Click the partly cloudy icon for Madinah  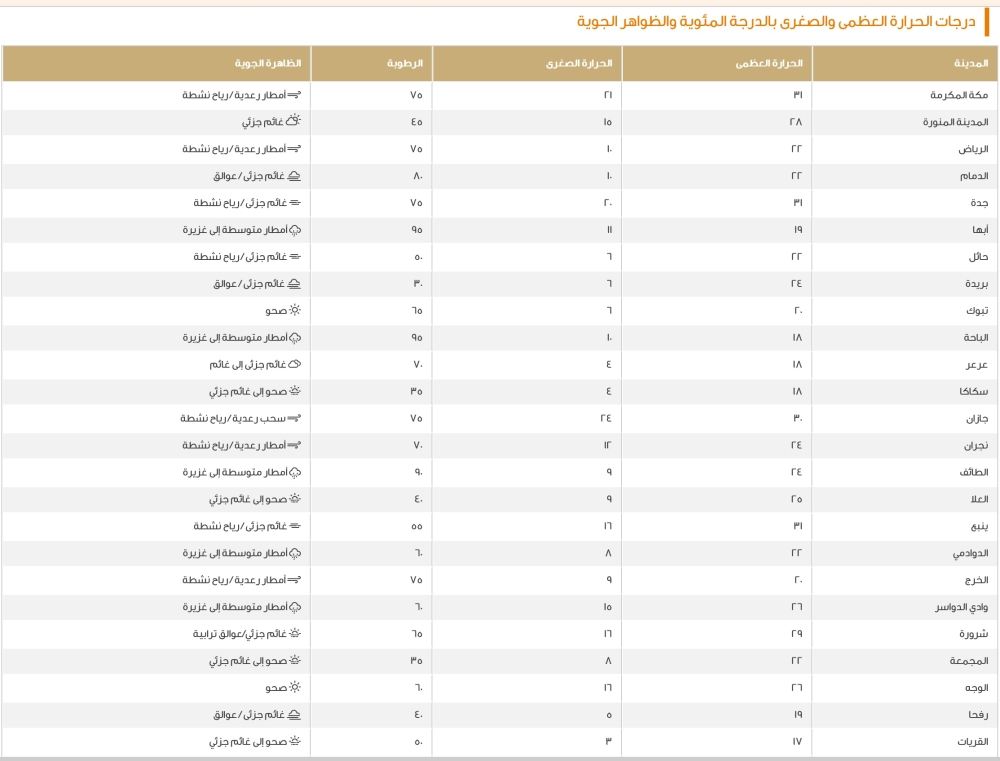pos(293,122)
